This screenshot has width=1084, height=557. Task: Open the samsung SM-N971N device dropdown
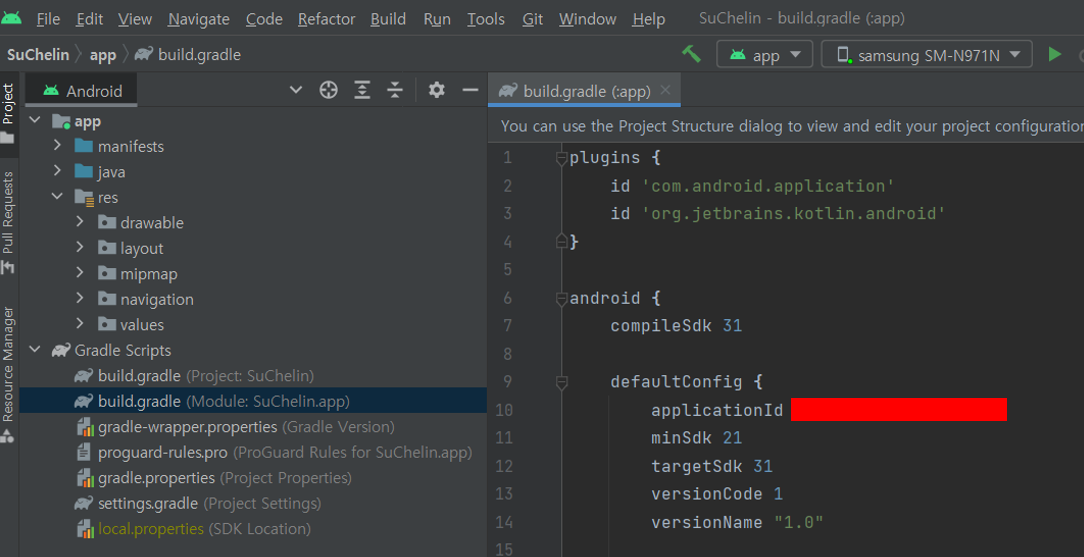926,55
